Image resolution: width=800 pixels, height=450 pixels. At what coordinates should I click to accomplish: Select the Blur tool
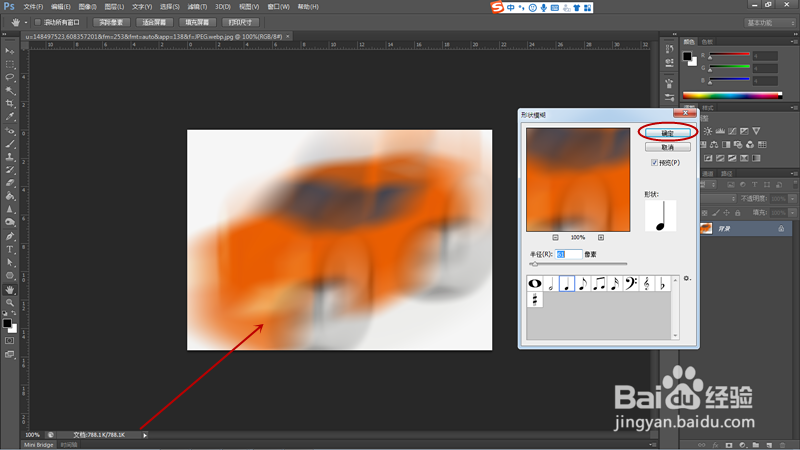click(x=10, y=209)
